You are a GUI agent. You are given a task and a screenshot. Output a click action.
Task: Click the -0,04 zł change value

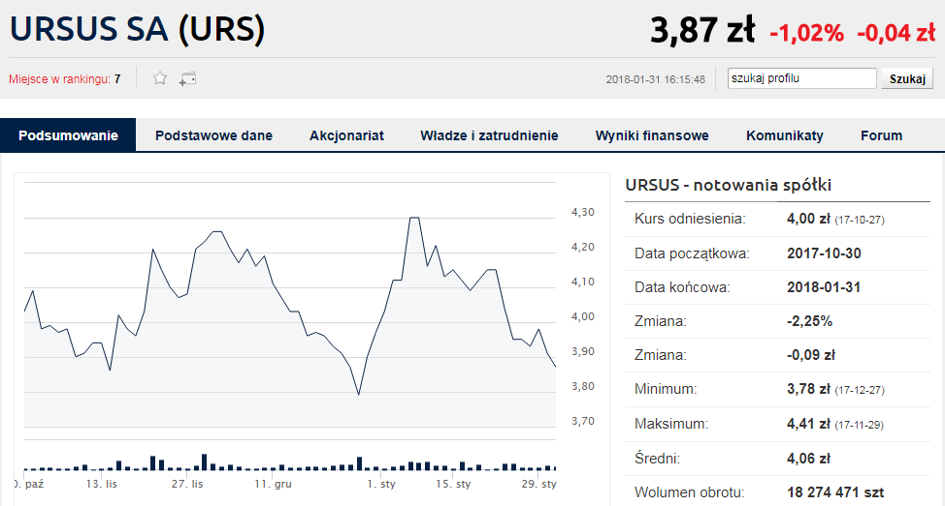click(896, 33)
